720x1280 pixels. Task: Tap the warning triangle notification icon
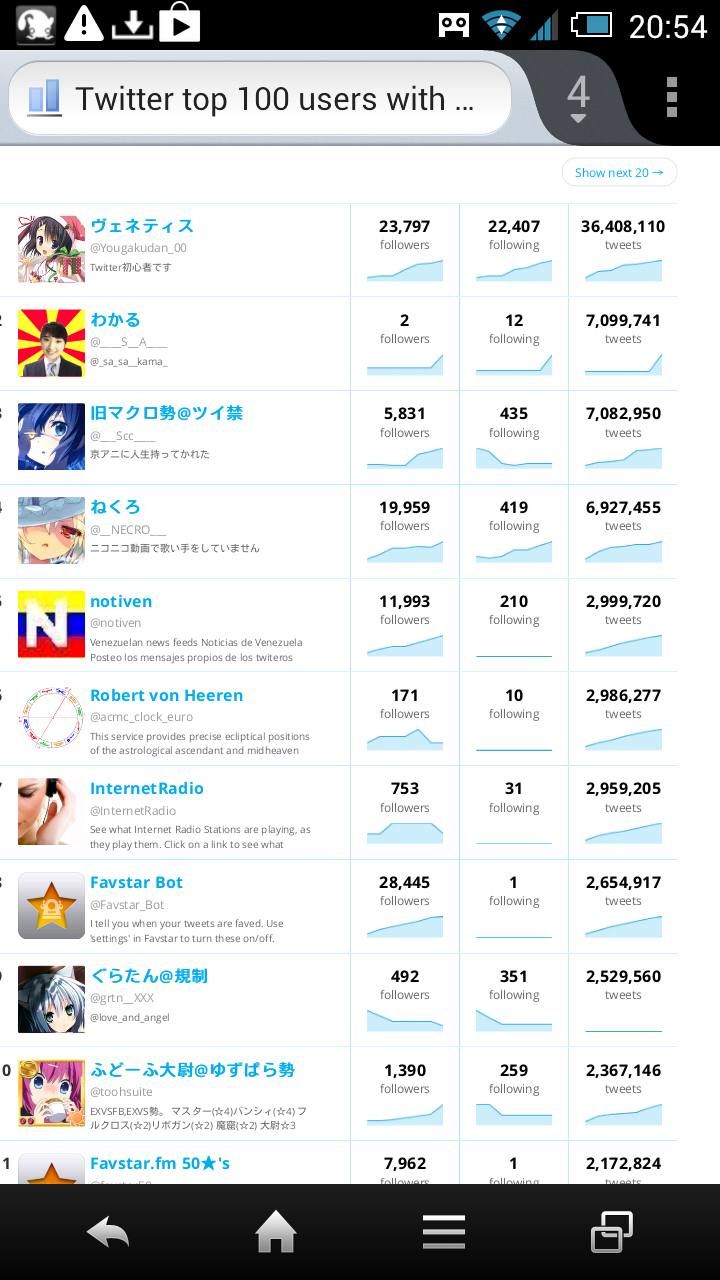pyautogui.click(x=84, y=23)
